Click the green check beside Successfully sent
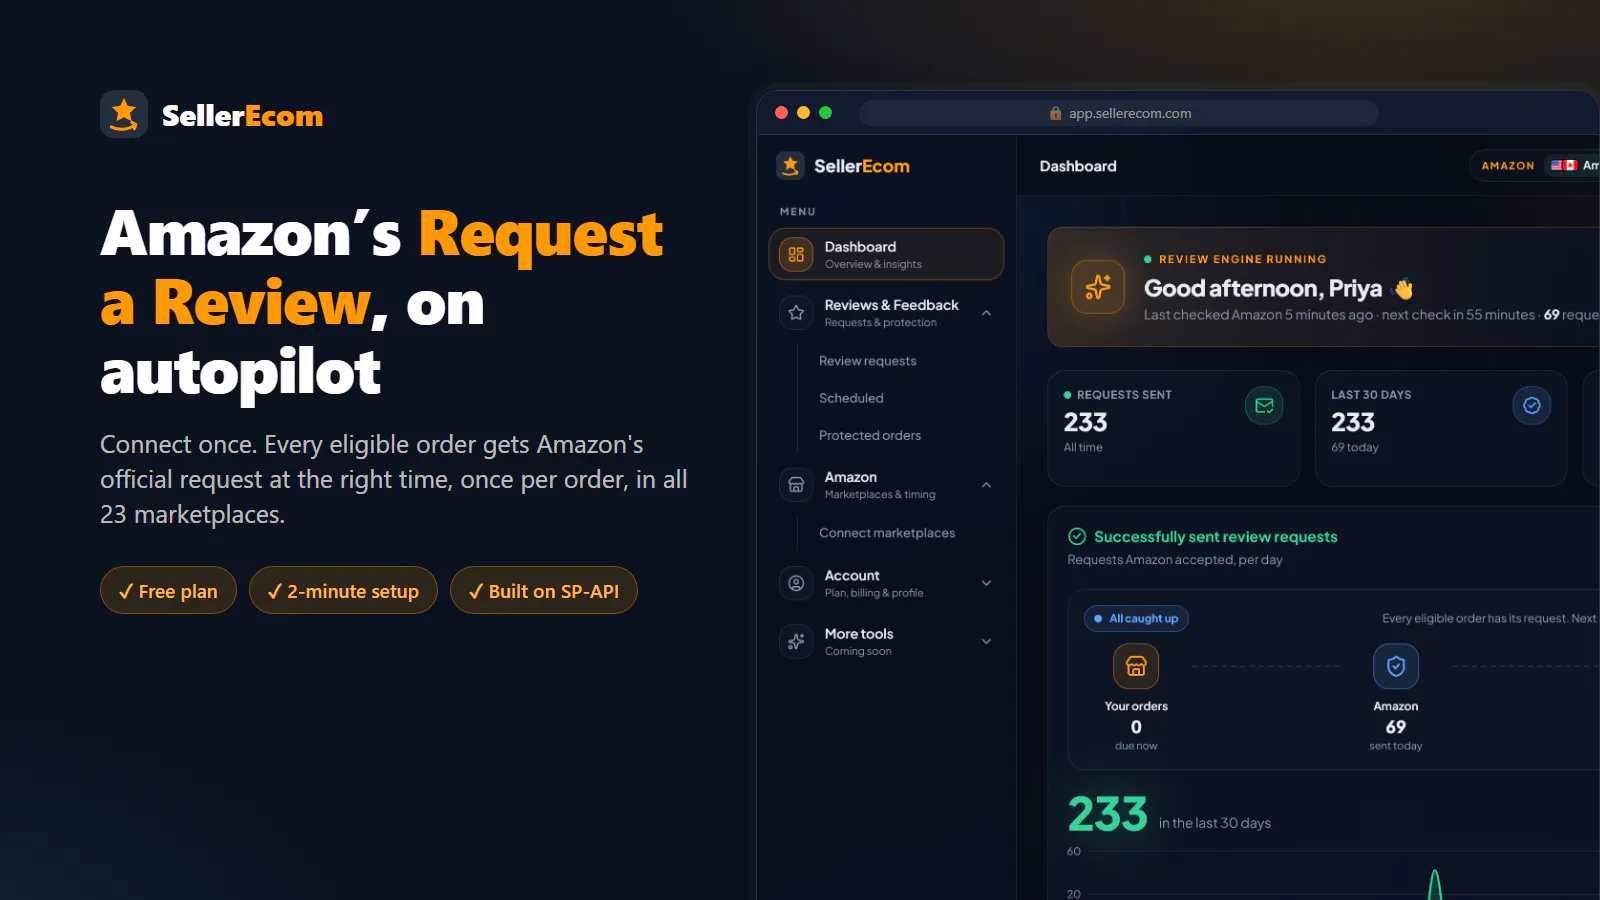The image size is (1600, 900). pos(1077,536)
